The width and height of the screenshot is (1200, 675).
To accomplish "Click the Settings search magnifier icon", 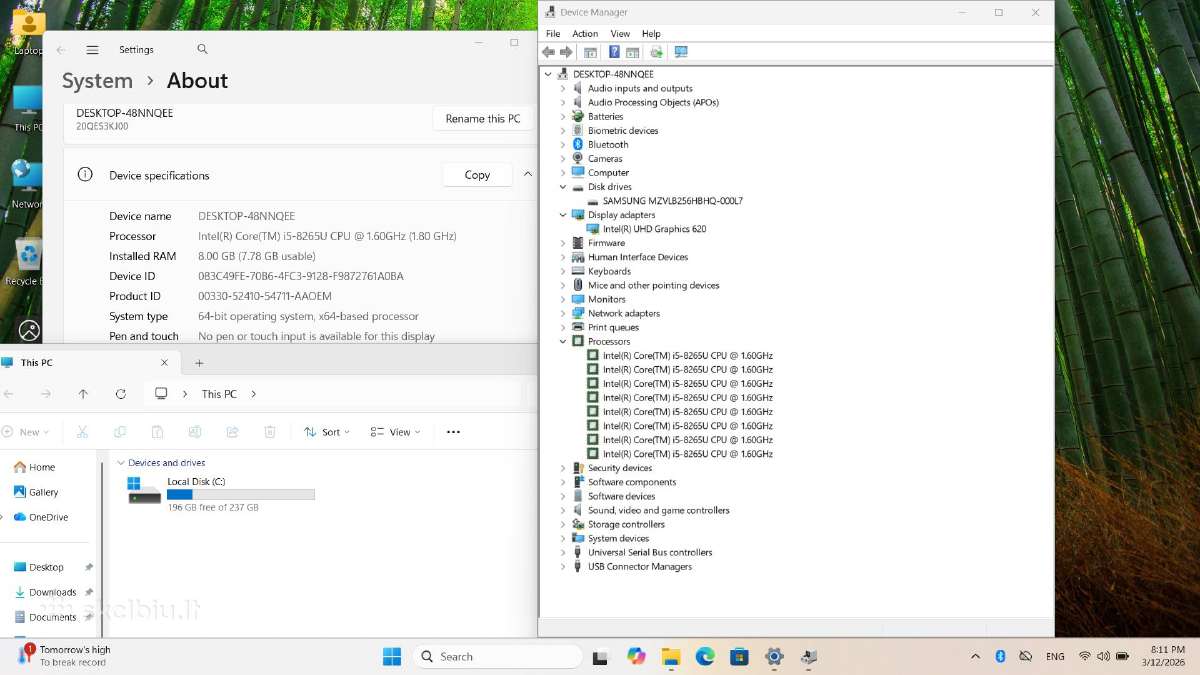I will (x=202, y=49).
